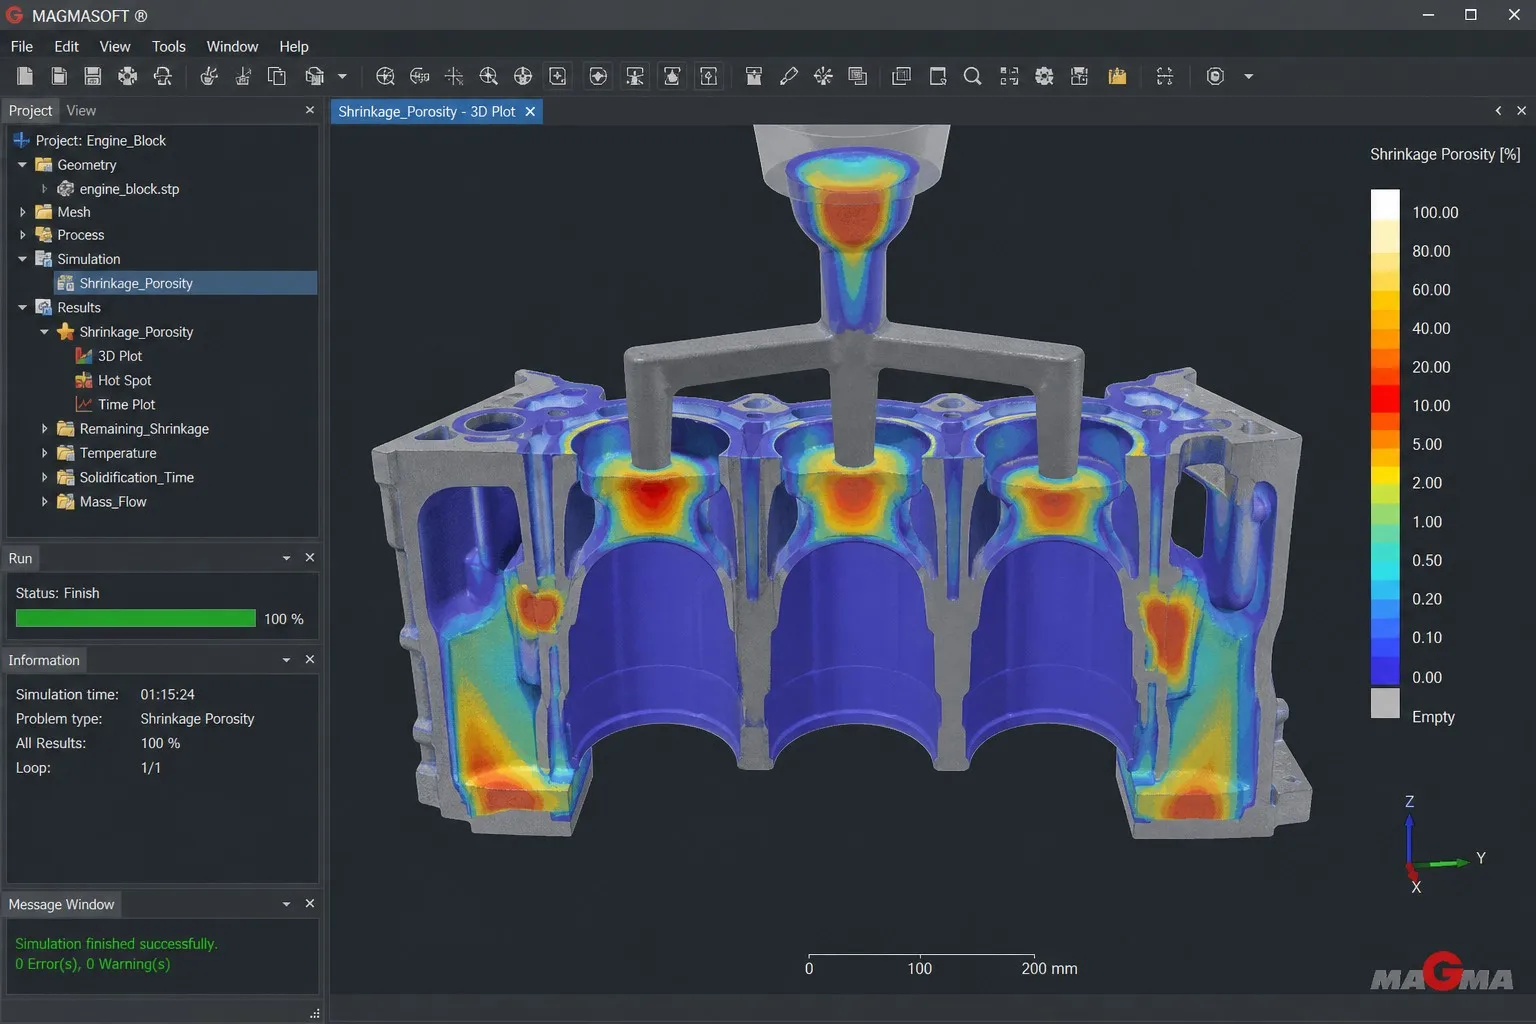This screenshot has height=1024, width=1536.
Task: Collapse the Results tree node
Action: [x=22, y=307]
